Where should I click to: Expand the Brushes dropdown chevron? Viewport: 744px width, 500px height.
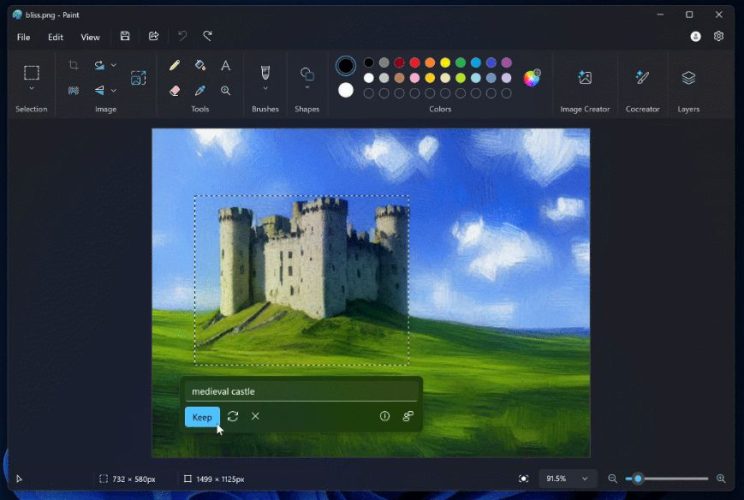[265, 88]
